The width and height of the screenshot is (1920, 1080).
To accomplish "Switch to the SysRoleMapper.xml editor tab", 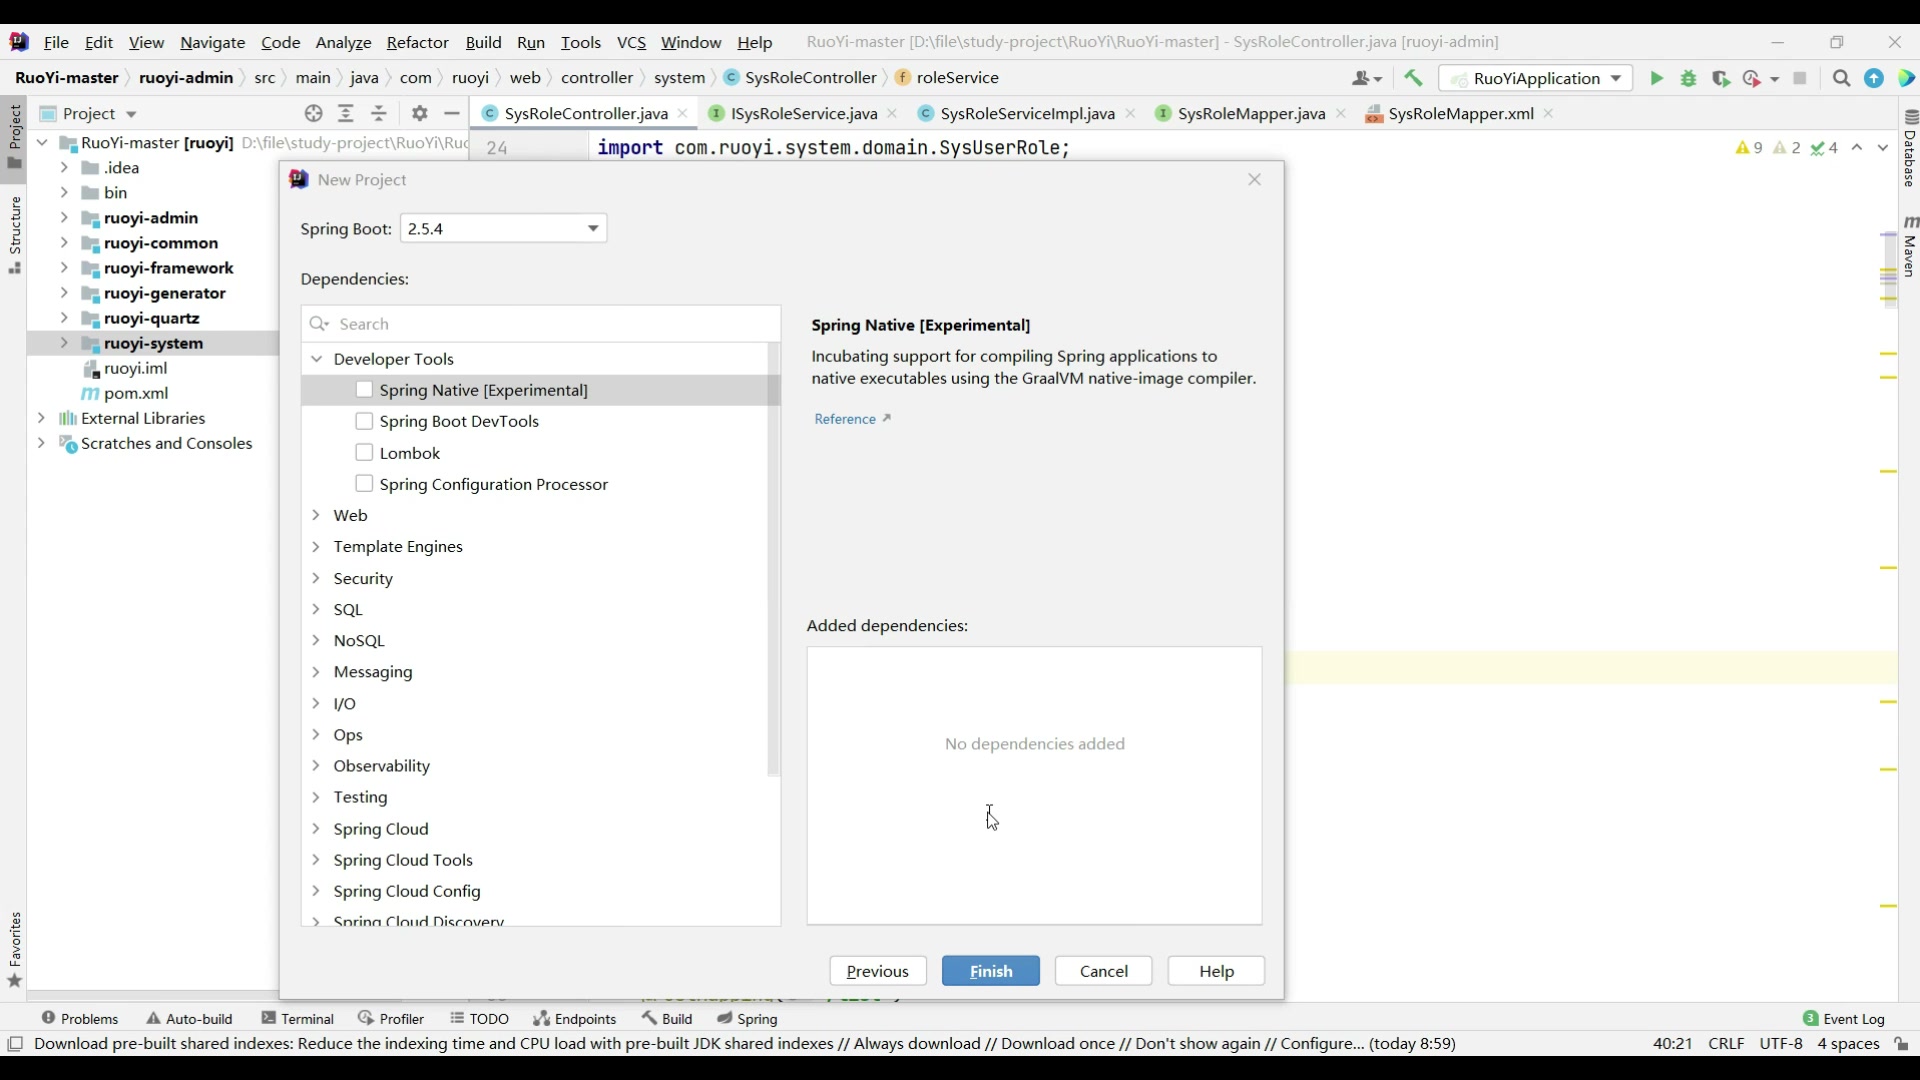I will coord(1460,114).
